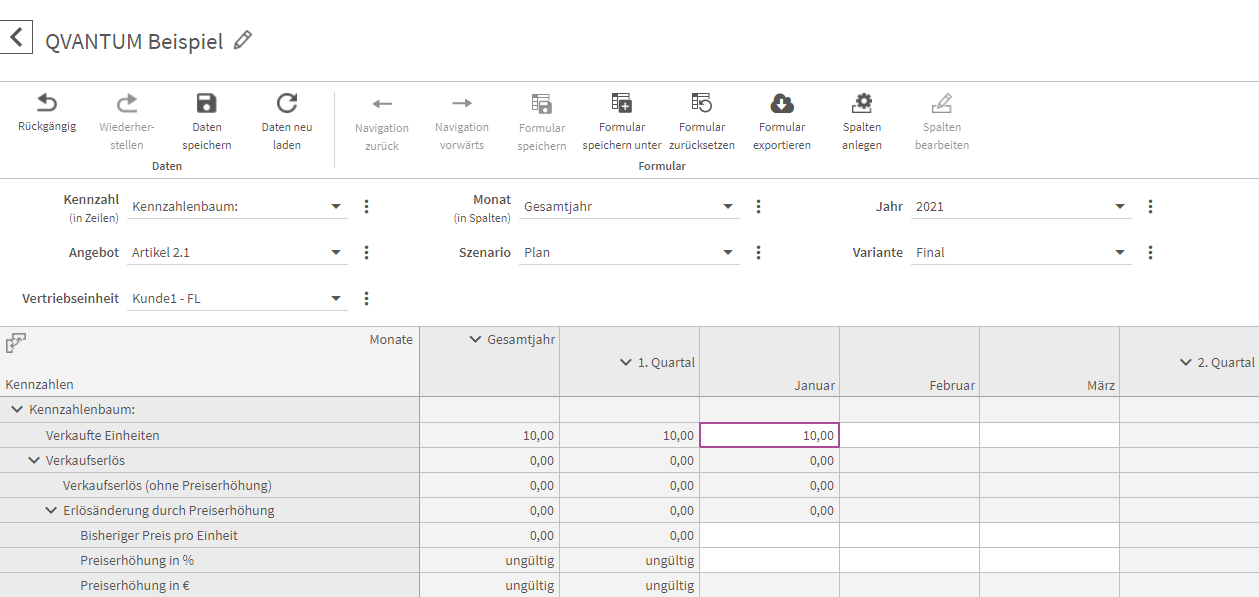This screenshot has width=1259, height=597.
Task: Click the pivot layout icon above Kennzahlen
Action: click(16, 343)
